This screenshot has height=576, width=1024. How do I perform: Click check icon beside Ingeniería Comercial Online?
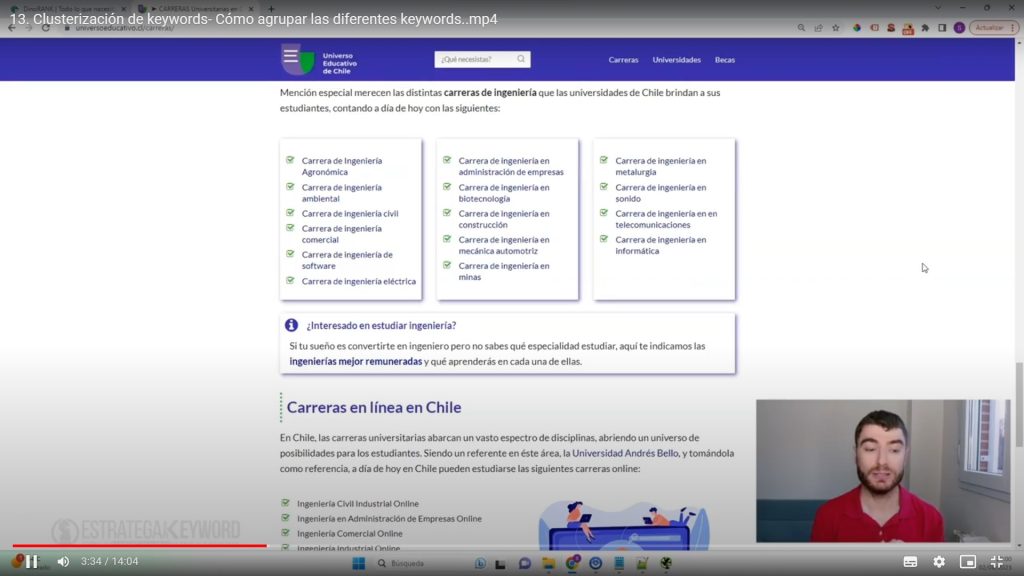point(285,533)
